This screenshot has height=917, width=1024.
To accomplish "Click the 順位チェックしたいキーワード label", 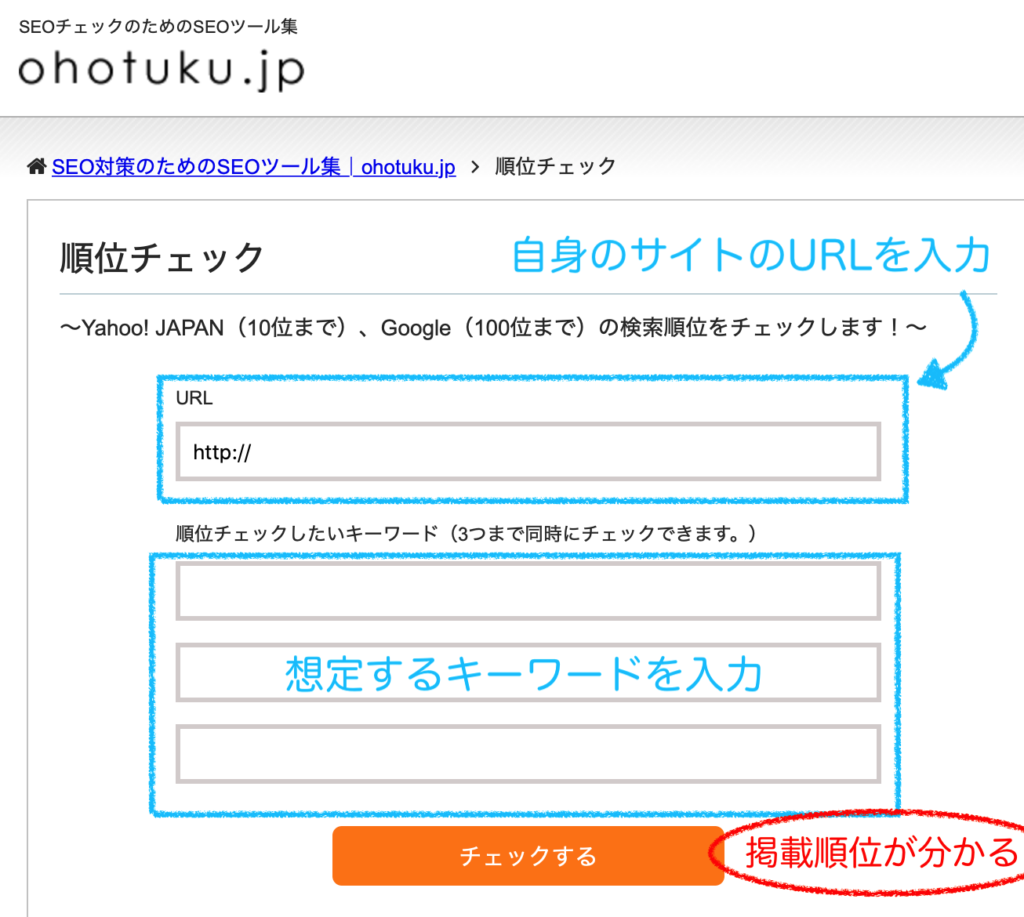I will coord(466,534).
